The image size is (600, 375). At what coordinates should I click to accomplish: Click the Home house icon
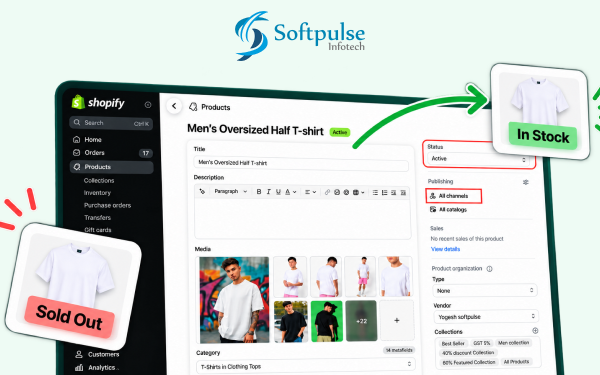[x=77, y=139]
